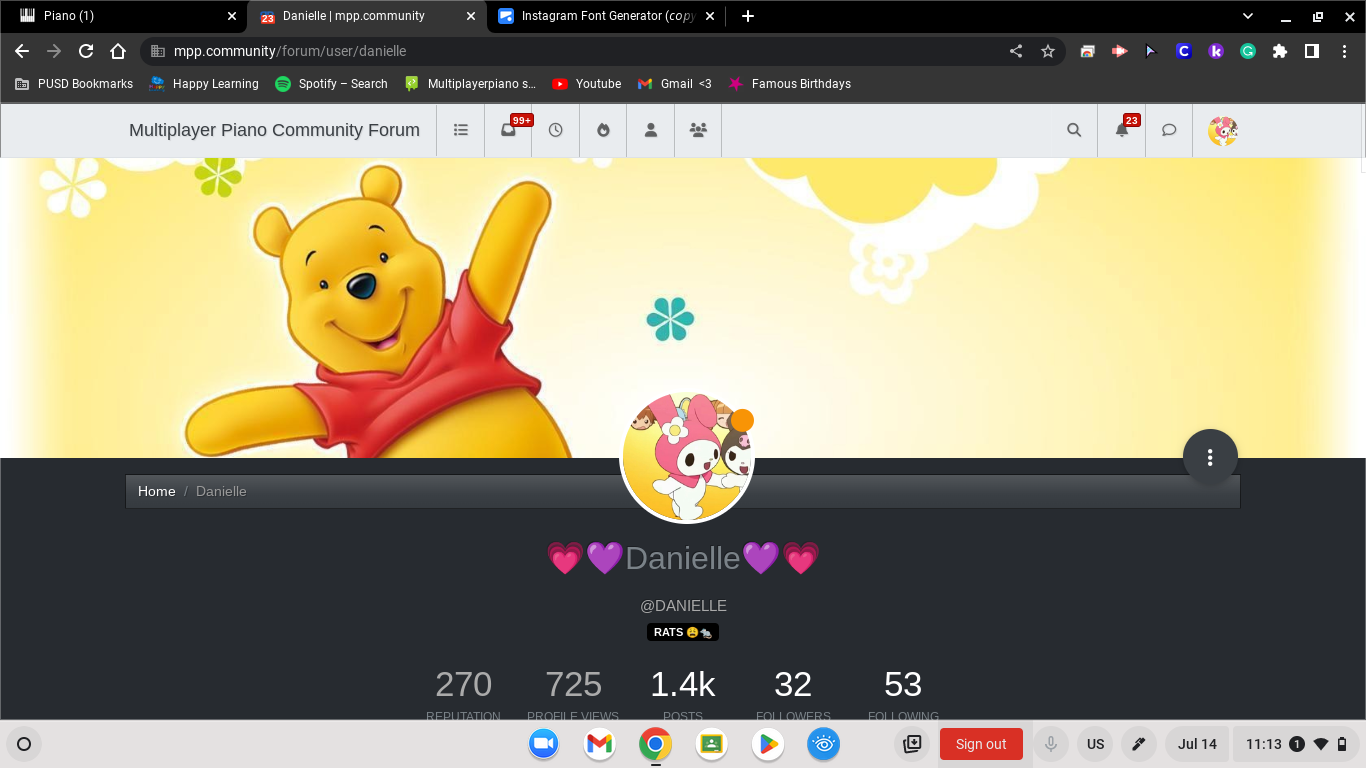Go back to the previous page

pyautogui.click(x=22, y=51)
